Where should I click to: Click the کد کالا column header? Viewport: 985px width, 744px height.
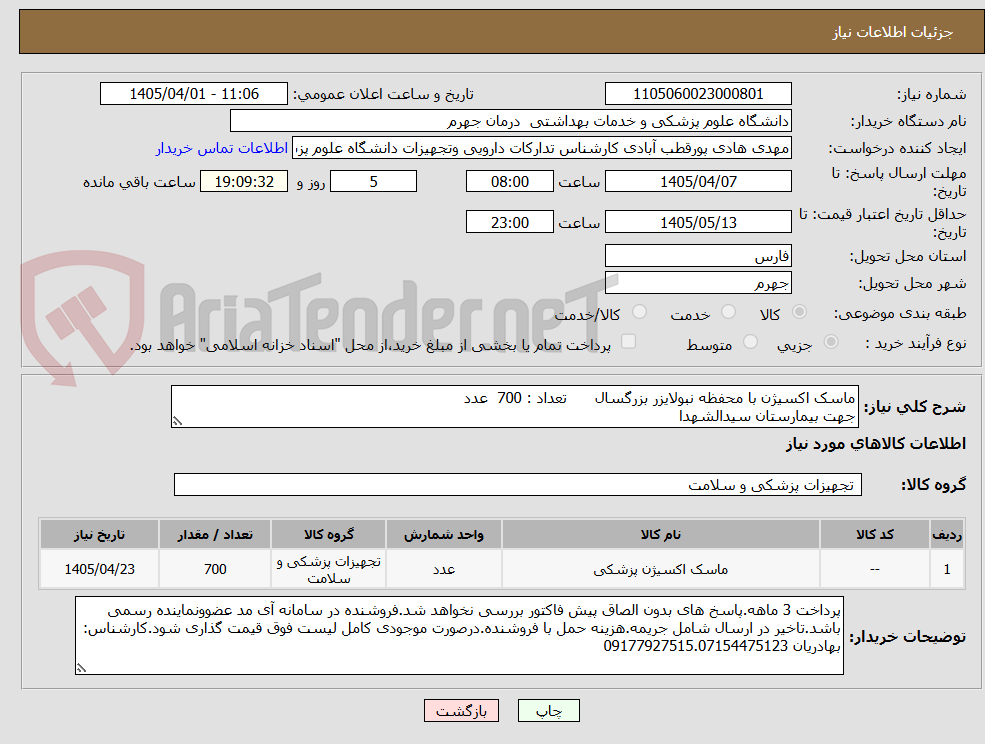coord(874,534)
